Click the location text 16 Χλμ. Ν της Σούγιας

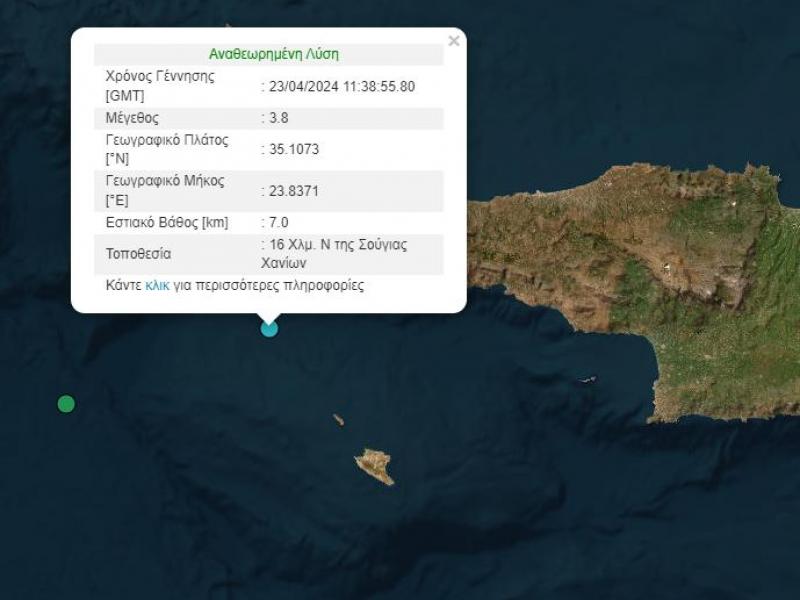coord(338,245)
